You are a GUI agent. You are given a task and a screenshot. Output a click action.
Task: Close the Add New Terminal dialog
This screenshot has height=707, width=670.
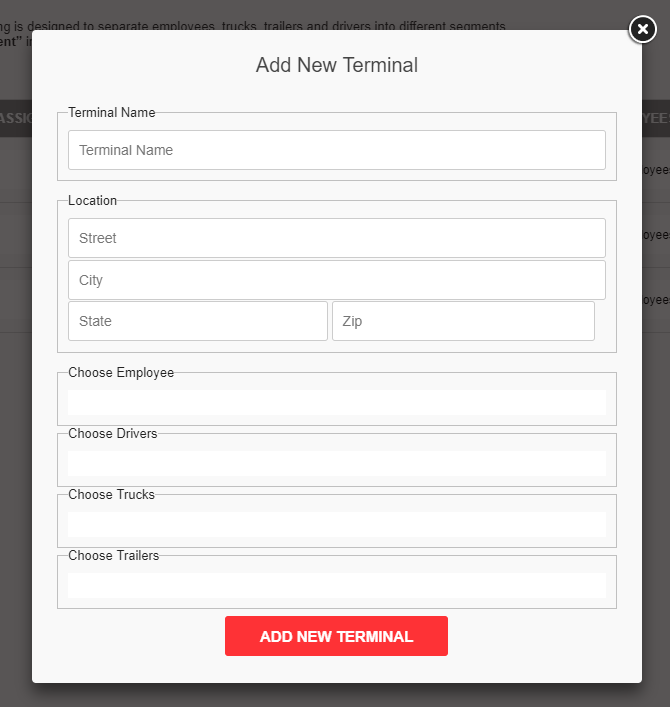642,30
